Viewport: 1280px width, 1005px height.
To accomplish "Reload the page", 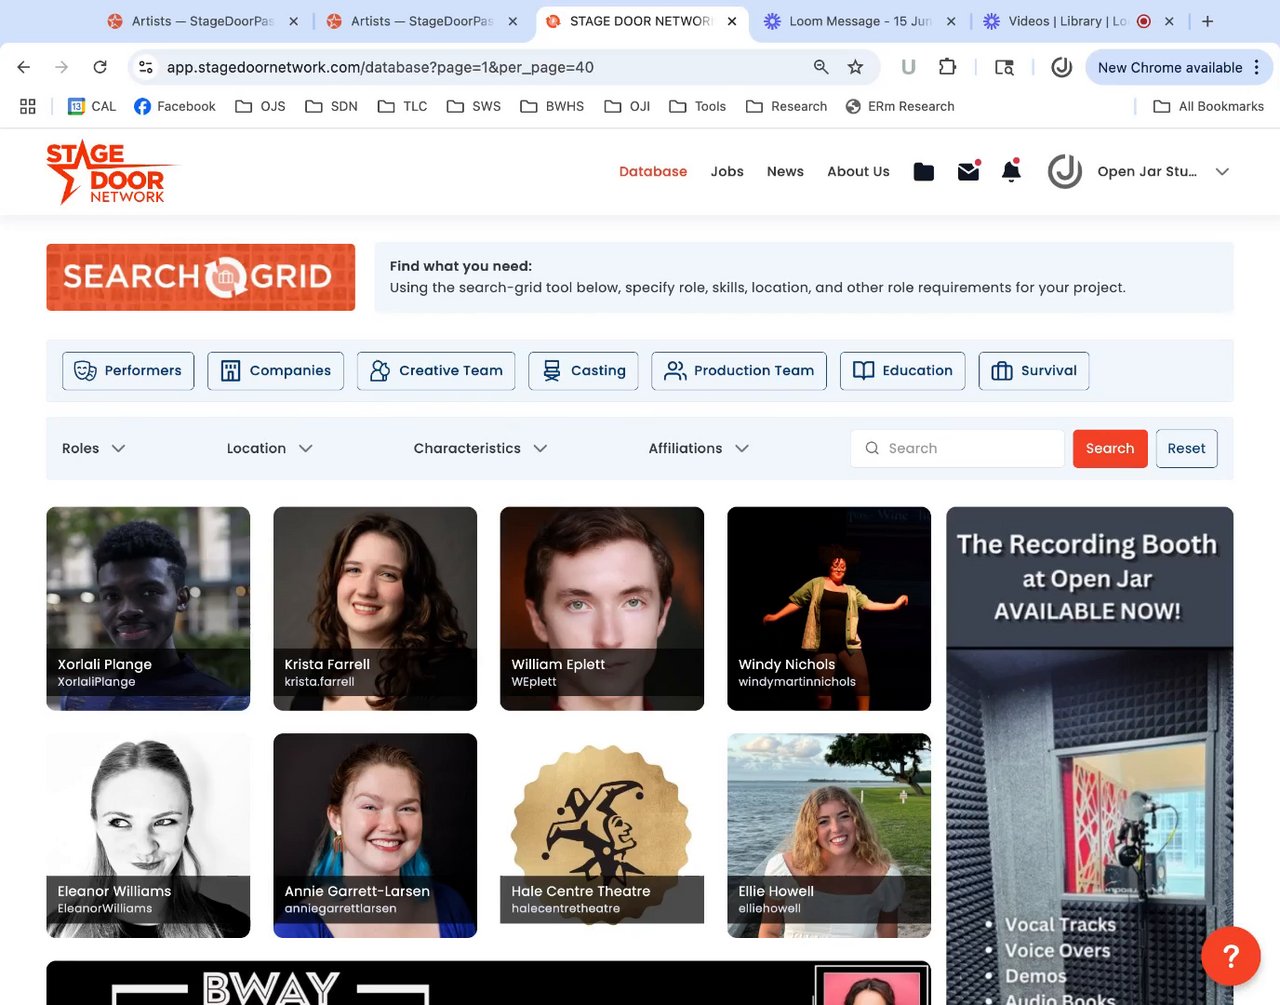I will [x=100, y=67].
